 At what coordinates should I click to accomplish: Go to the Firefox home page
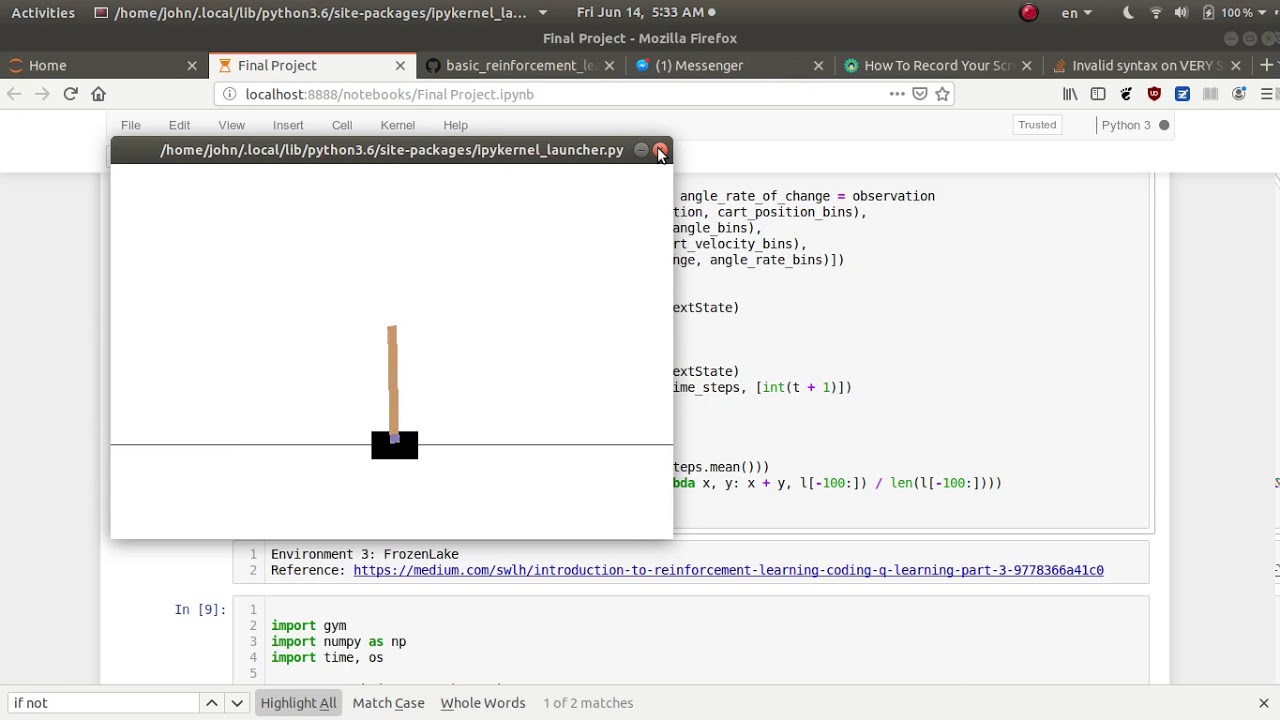pos(98,94)
